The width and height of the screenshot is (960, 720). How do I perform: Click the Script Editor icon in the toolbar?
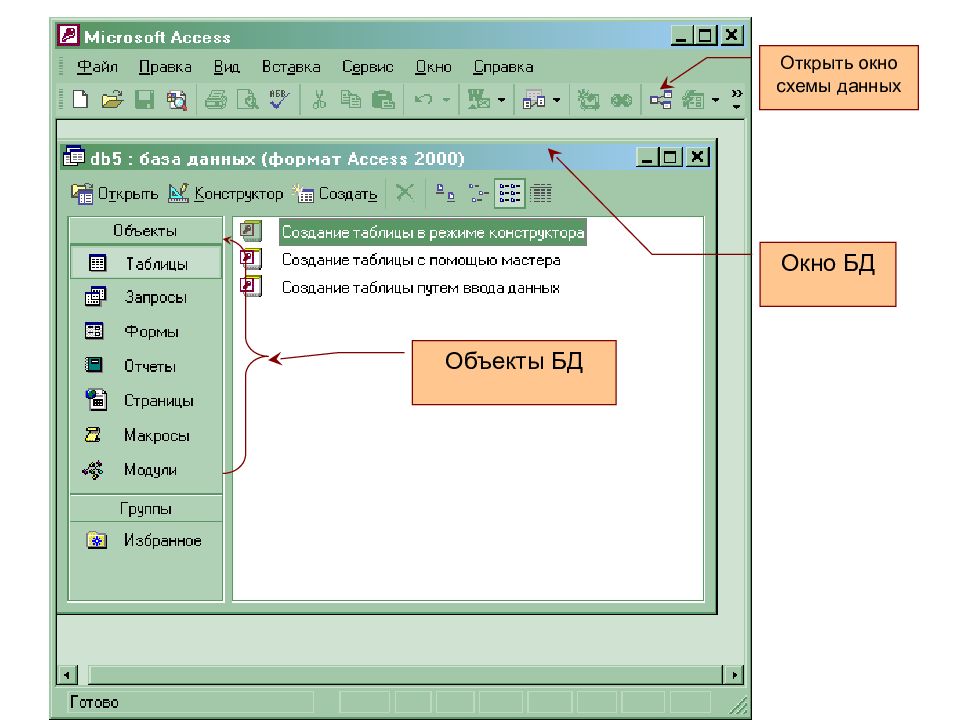[x=621, y=100]
